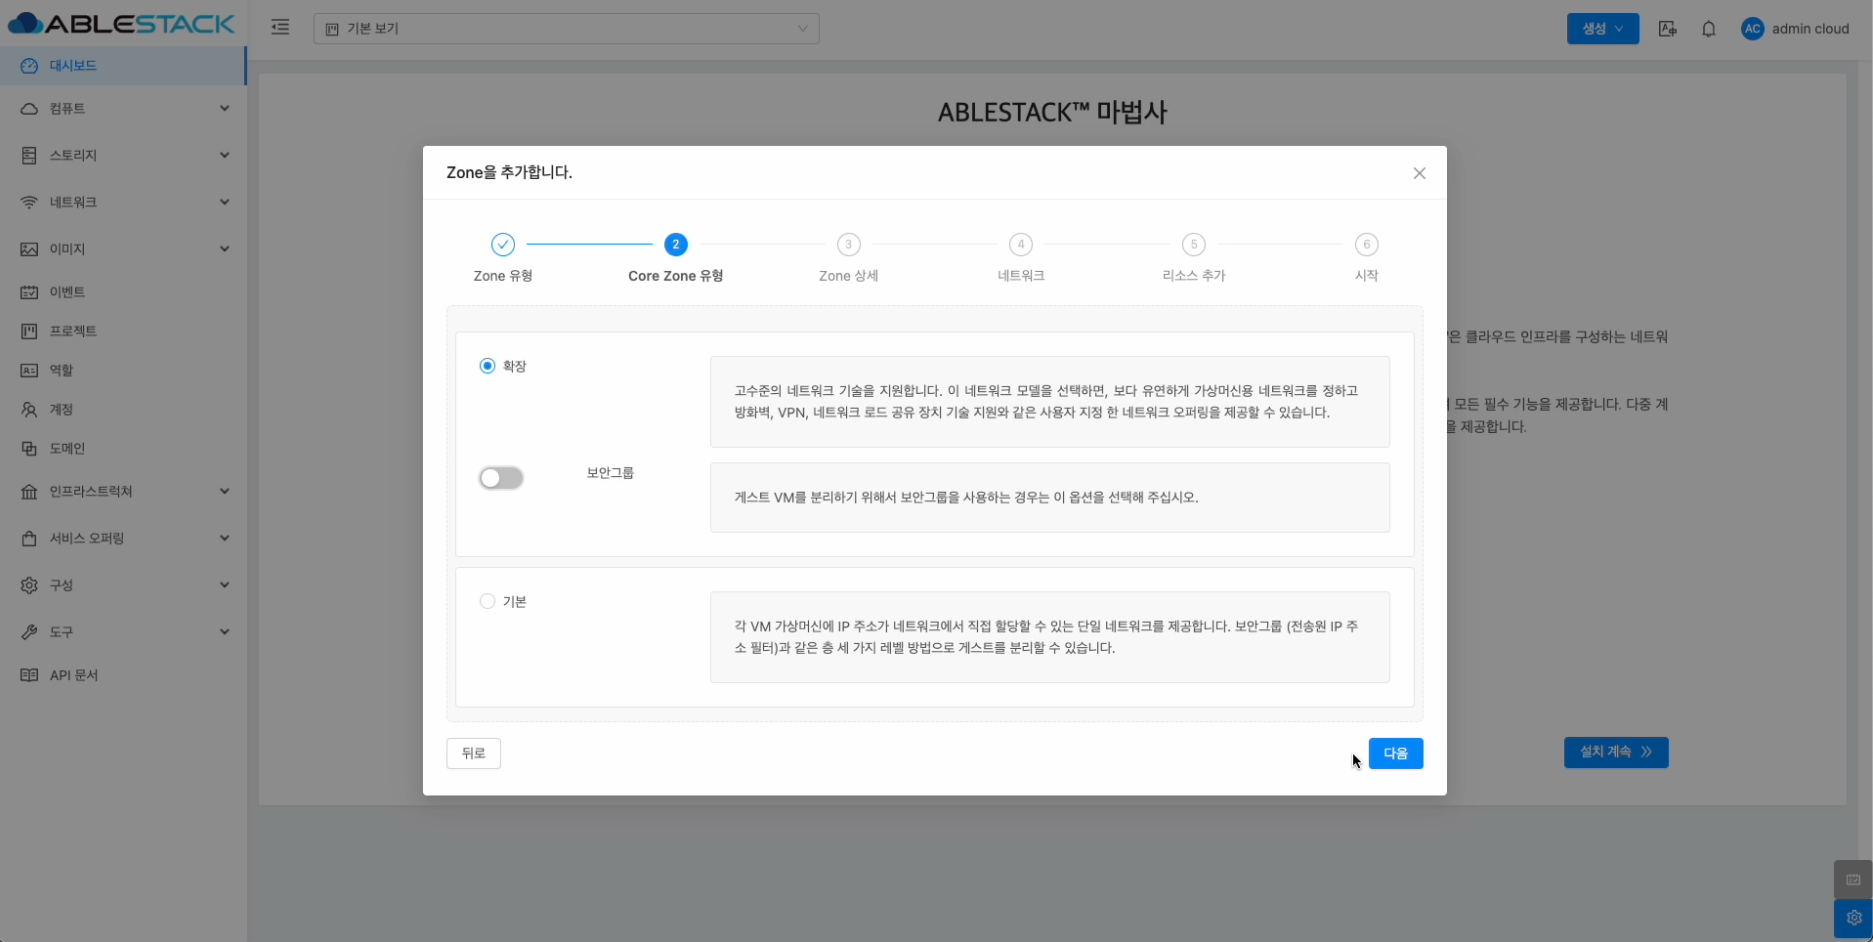Open the API 문서 menu item

click(x=123, y=676)
